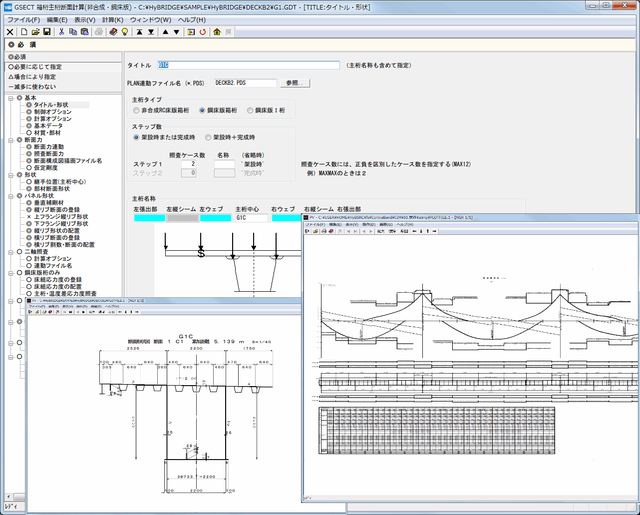
Task: Click the solid up arrow toolbar icon
Action: 164,31
